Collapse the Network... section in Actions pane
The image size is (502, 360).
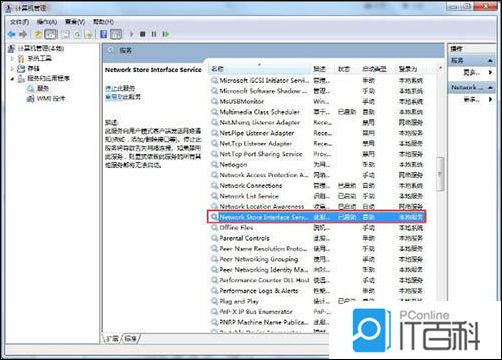point(490,88)
